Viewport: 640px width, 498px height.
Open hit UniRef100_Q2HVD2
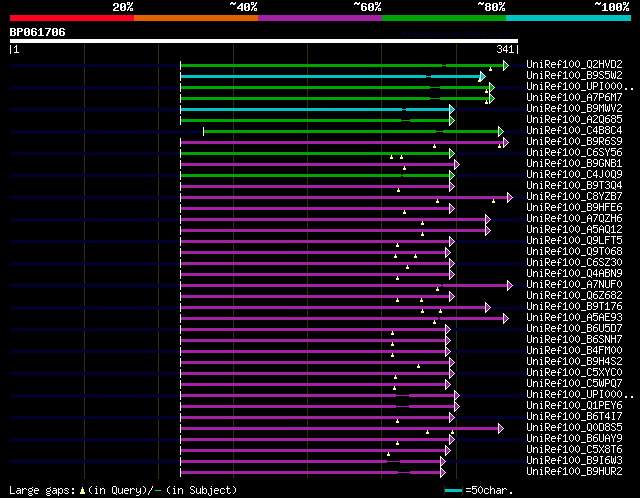(x=574, y=64)
